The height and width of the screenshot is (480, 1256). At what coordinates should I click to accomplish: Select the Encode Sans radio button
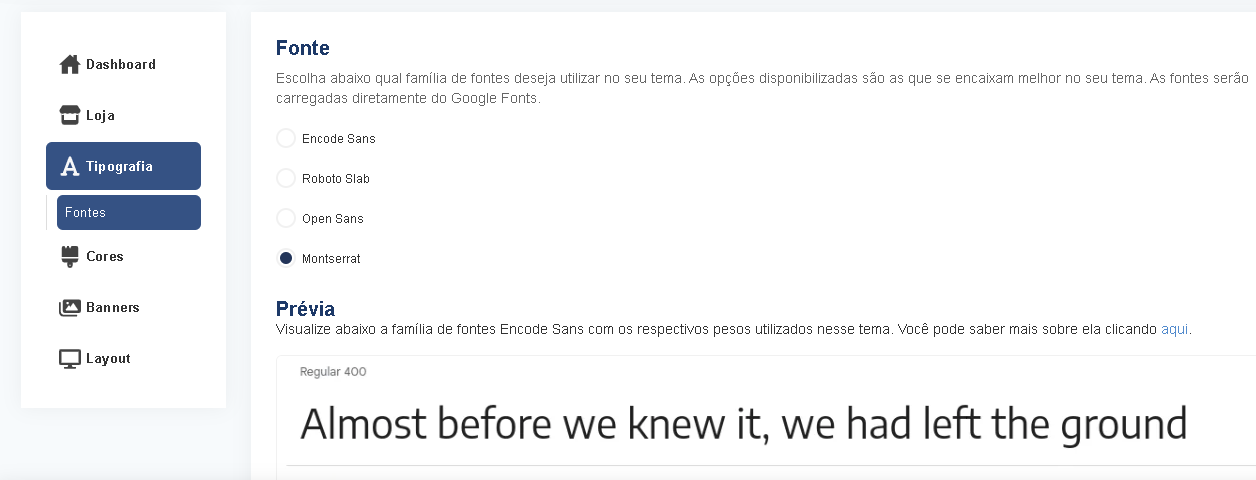pos(286,139)
